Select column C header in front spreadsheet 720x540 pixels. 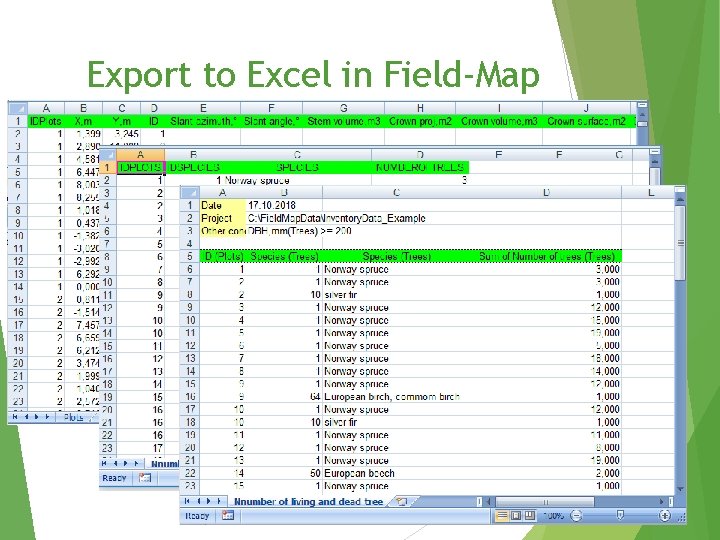[x=396, y=192]
